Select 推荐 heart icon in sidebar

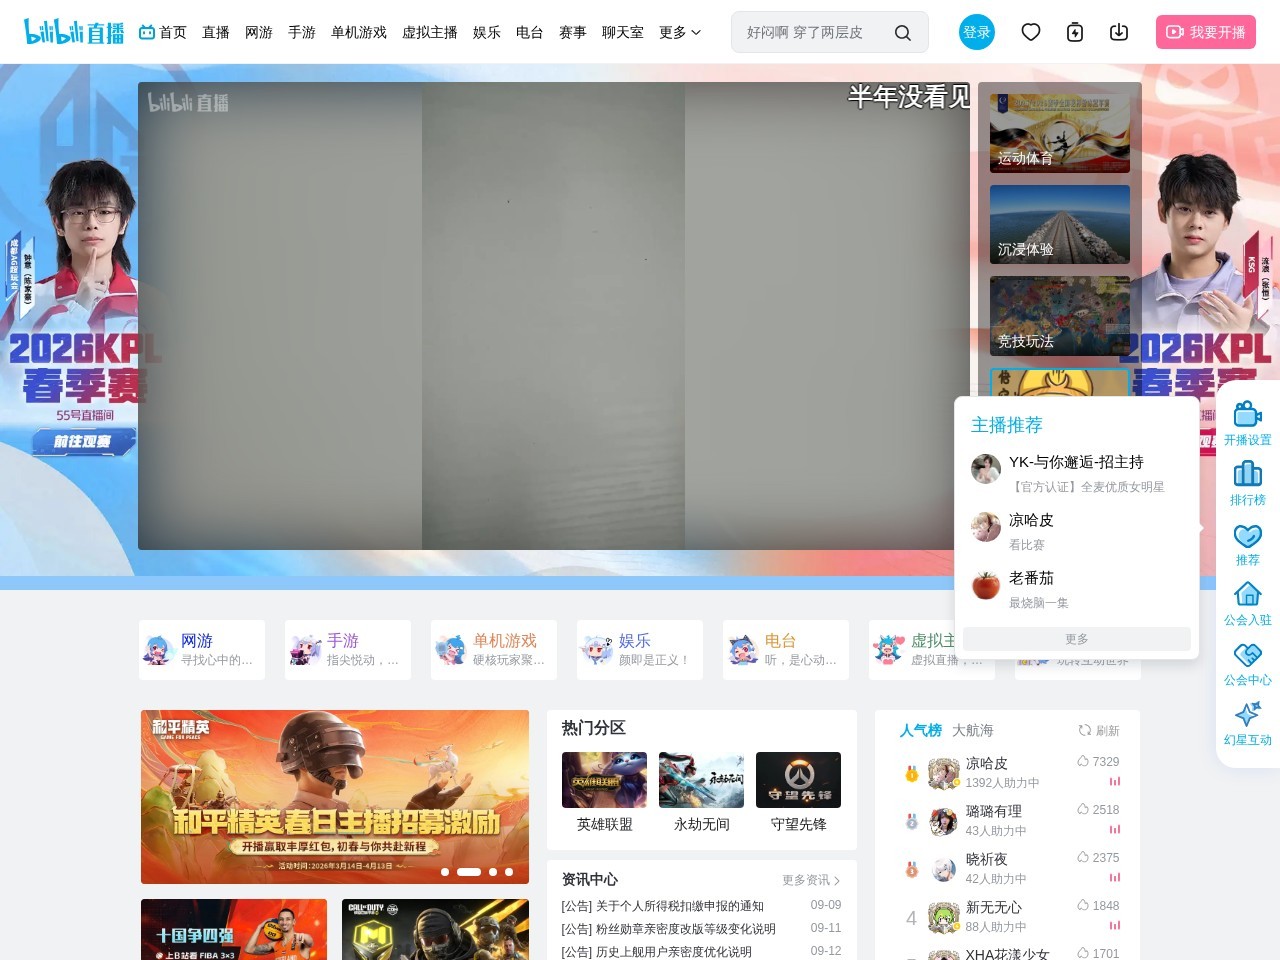pos(1247,541)
